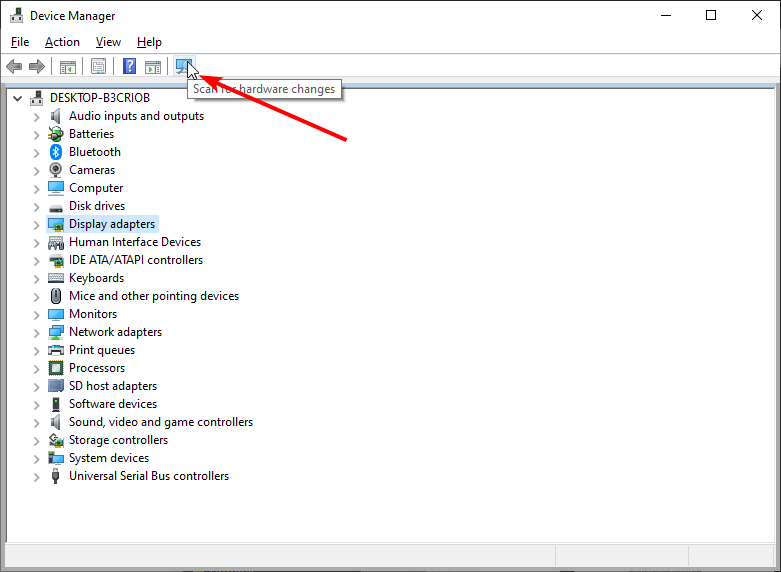Expand the Universal Serial Bus controllers arrow
This screenshot has width=781, height=572.
[x=36, y=476]
